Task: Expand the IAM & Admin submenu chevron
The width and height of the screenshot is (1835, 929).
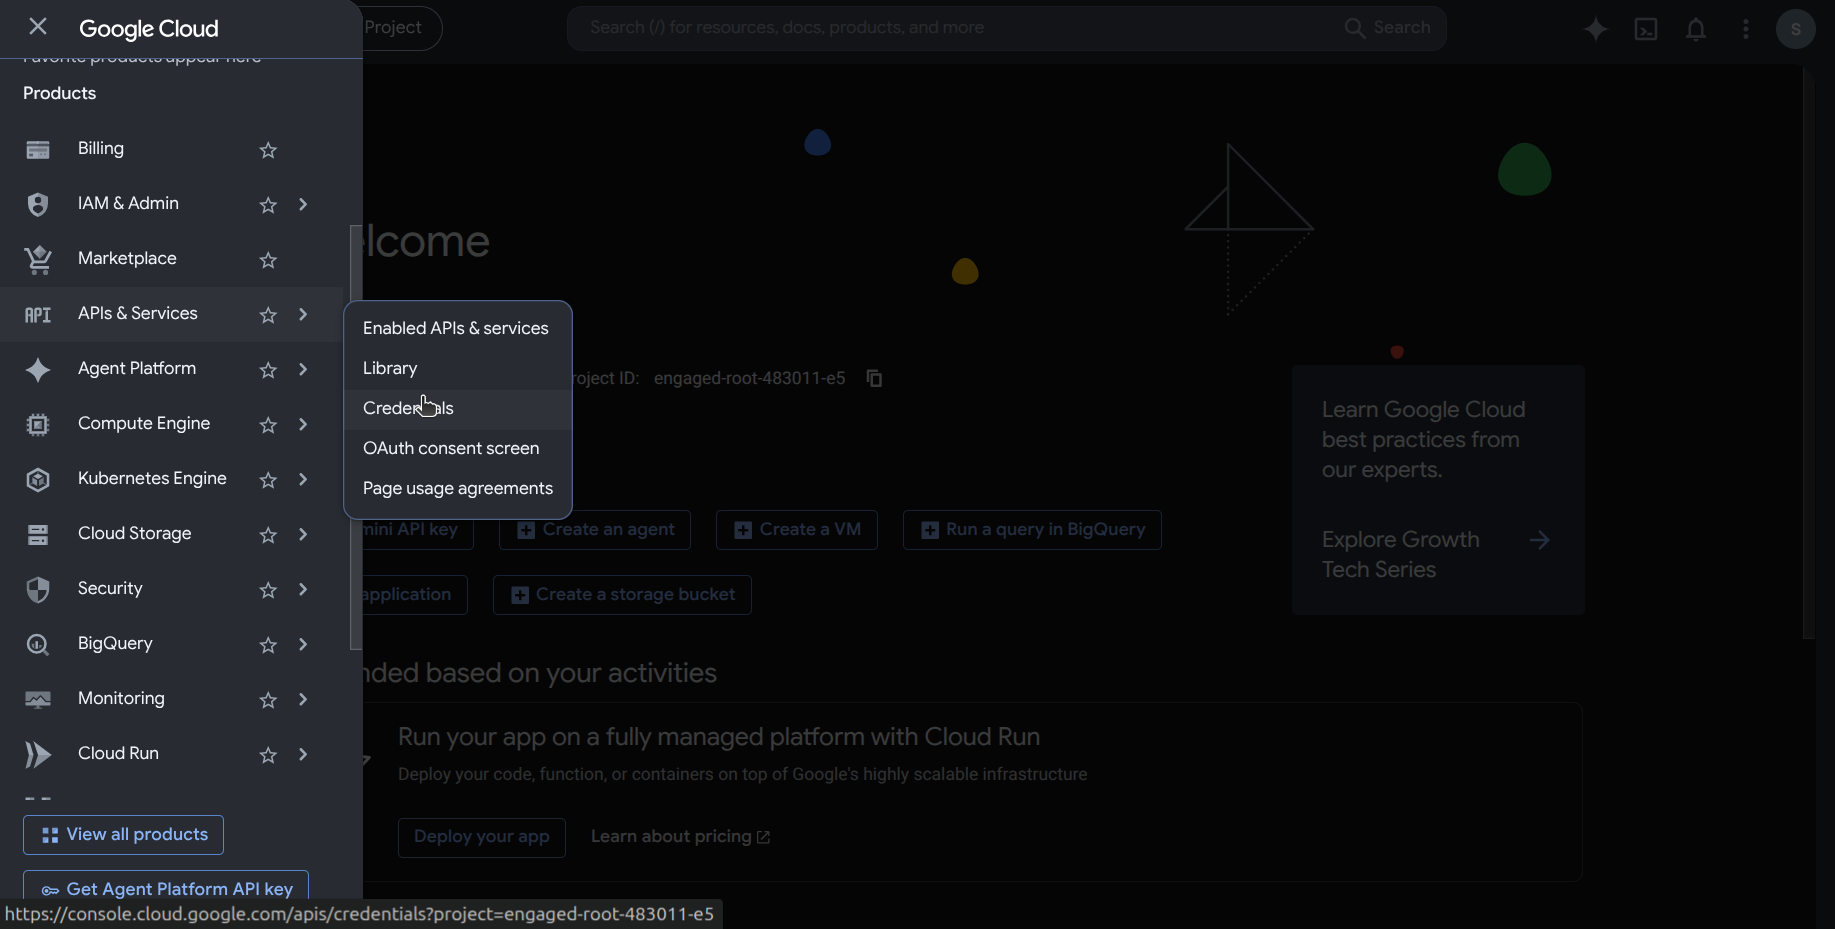Action: point(303,204)
